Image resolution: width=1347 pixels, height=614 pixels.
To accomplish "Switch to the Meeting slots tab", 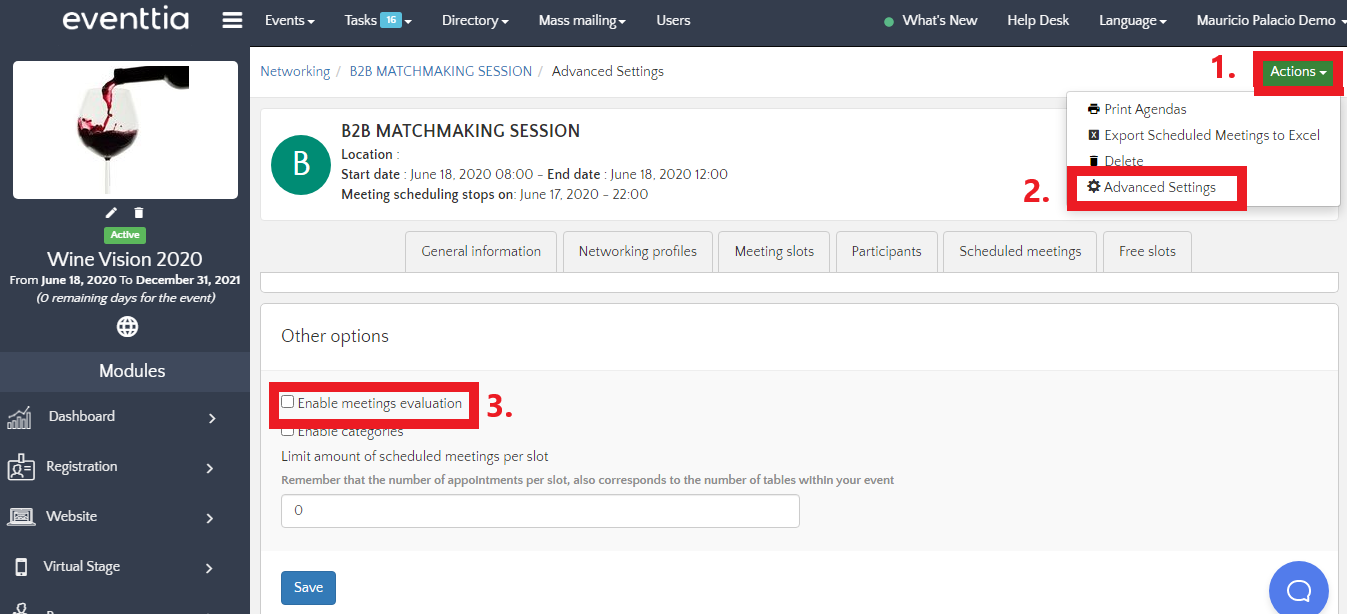I will 774,252.
